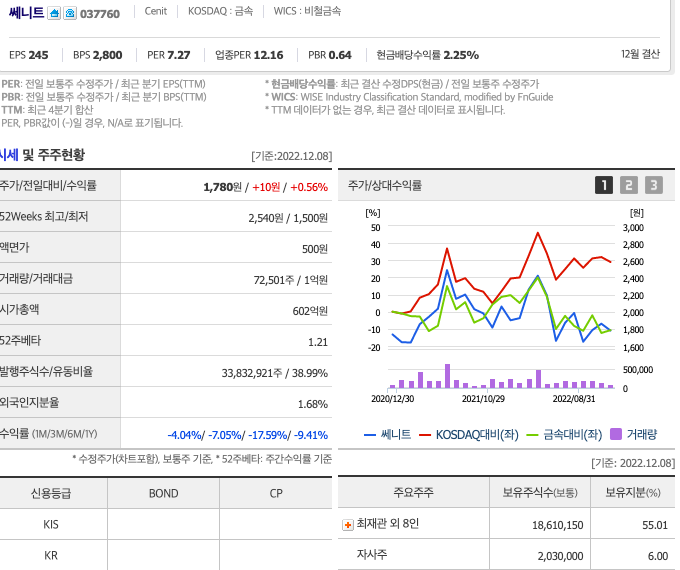
Task: Click the 보유주식수(보통) column header
Action: (x=540, y=492)
